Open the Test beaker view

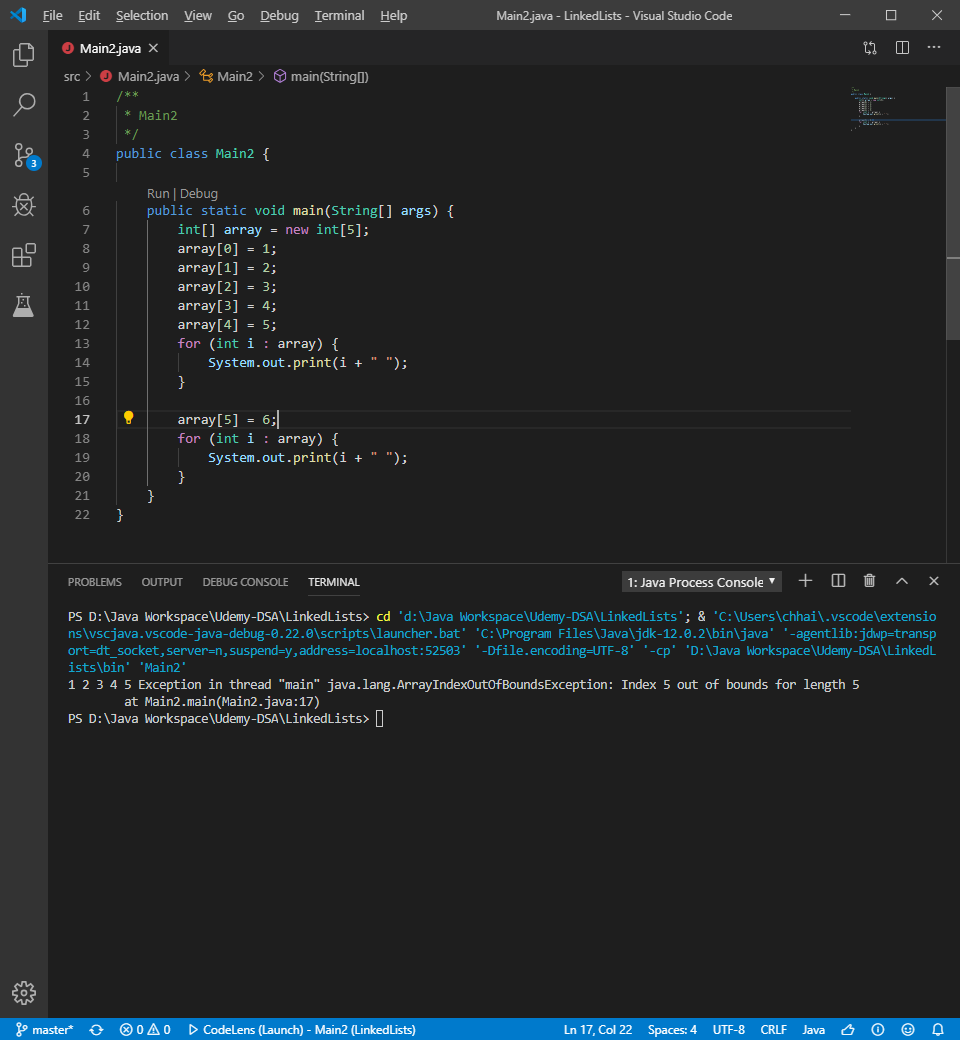click(23, 305)
